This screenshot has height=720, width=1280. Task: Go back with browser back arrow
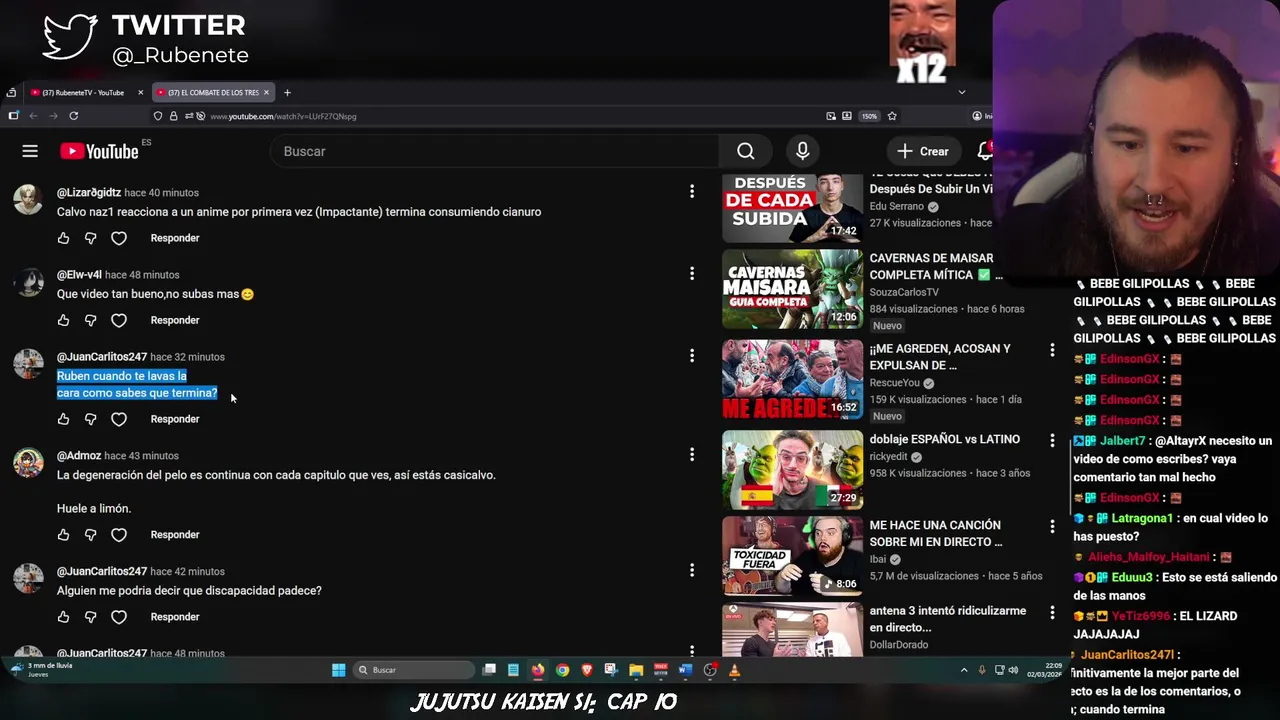33,116
